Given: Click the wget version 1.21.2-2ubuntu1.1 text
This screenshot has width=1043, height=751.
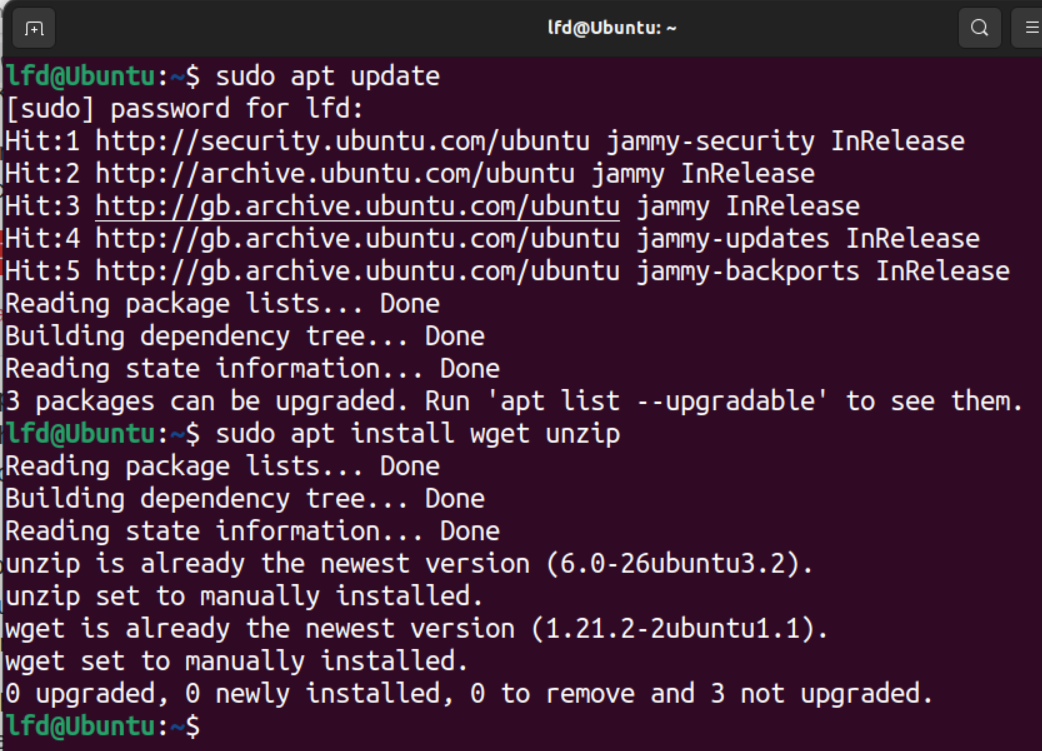Looking at the screenshot, I should [678, 629].
